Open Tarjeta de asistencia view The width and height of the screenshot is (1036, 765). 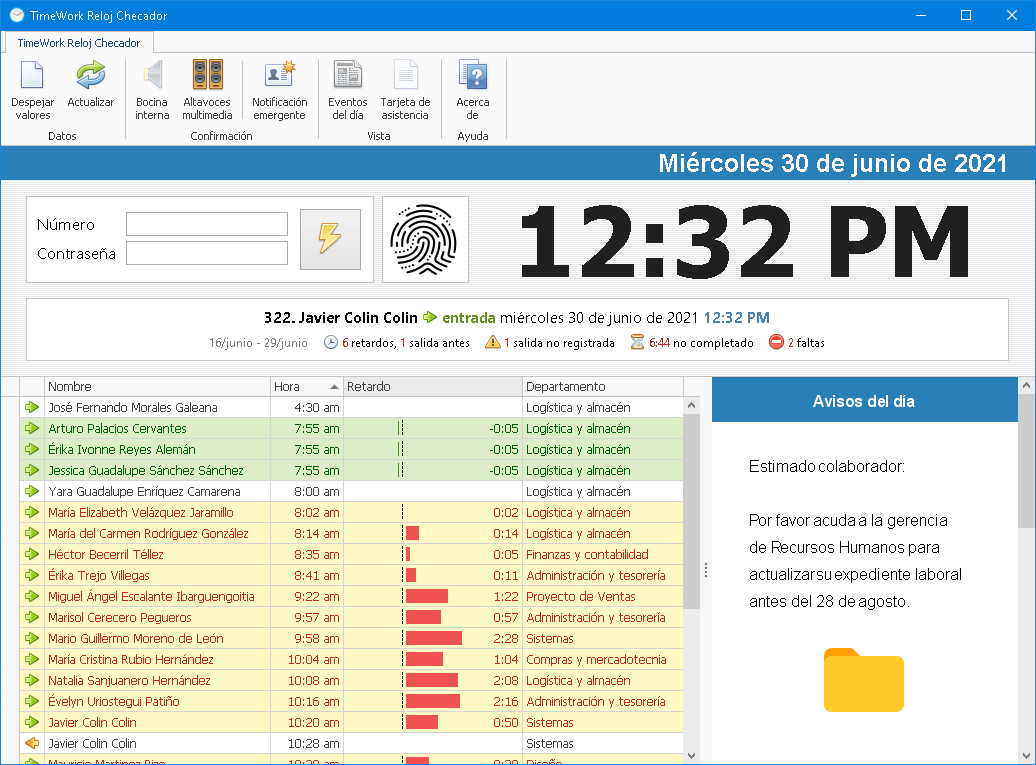[405, 77]
